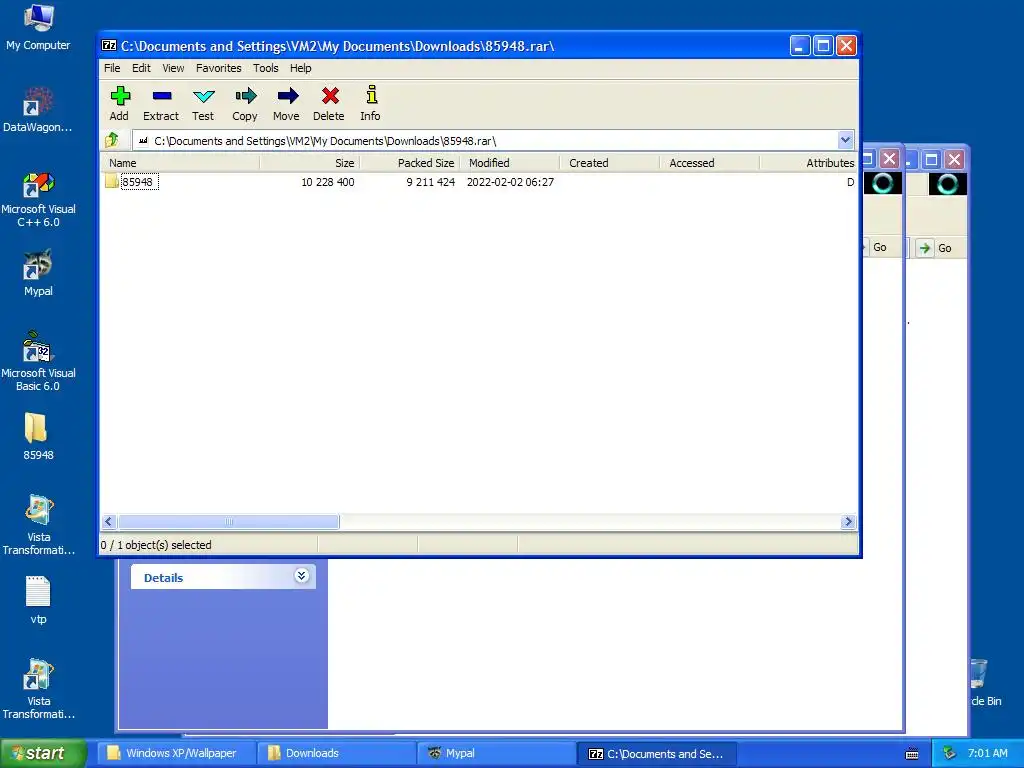Open the View menu
This screenshot has height=768, width=1024.
[x=173, y=68]
